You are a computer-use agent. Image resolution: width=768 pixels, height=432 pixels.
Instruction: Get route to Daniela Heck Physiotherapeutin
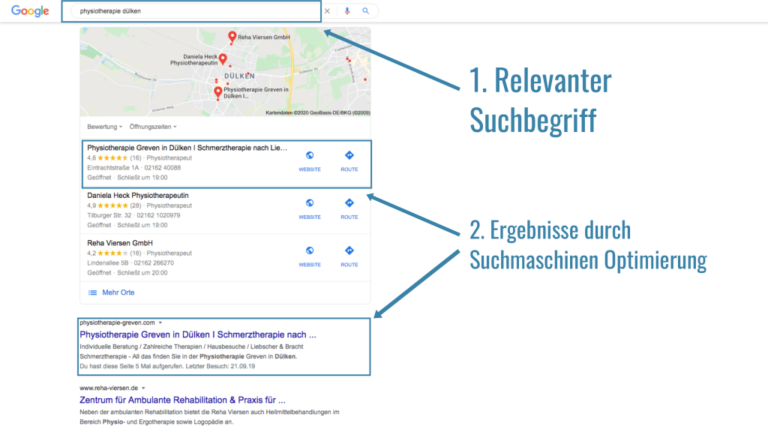349,209
